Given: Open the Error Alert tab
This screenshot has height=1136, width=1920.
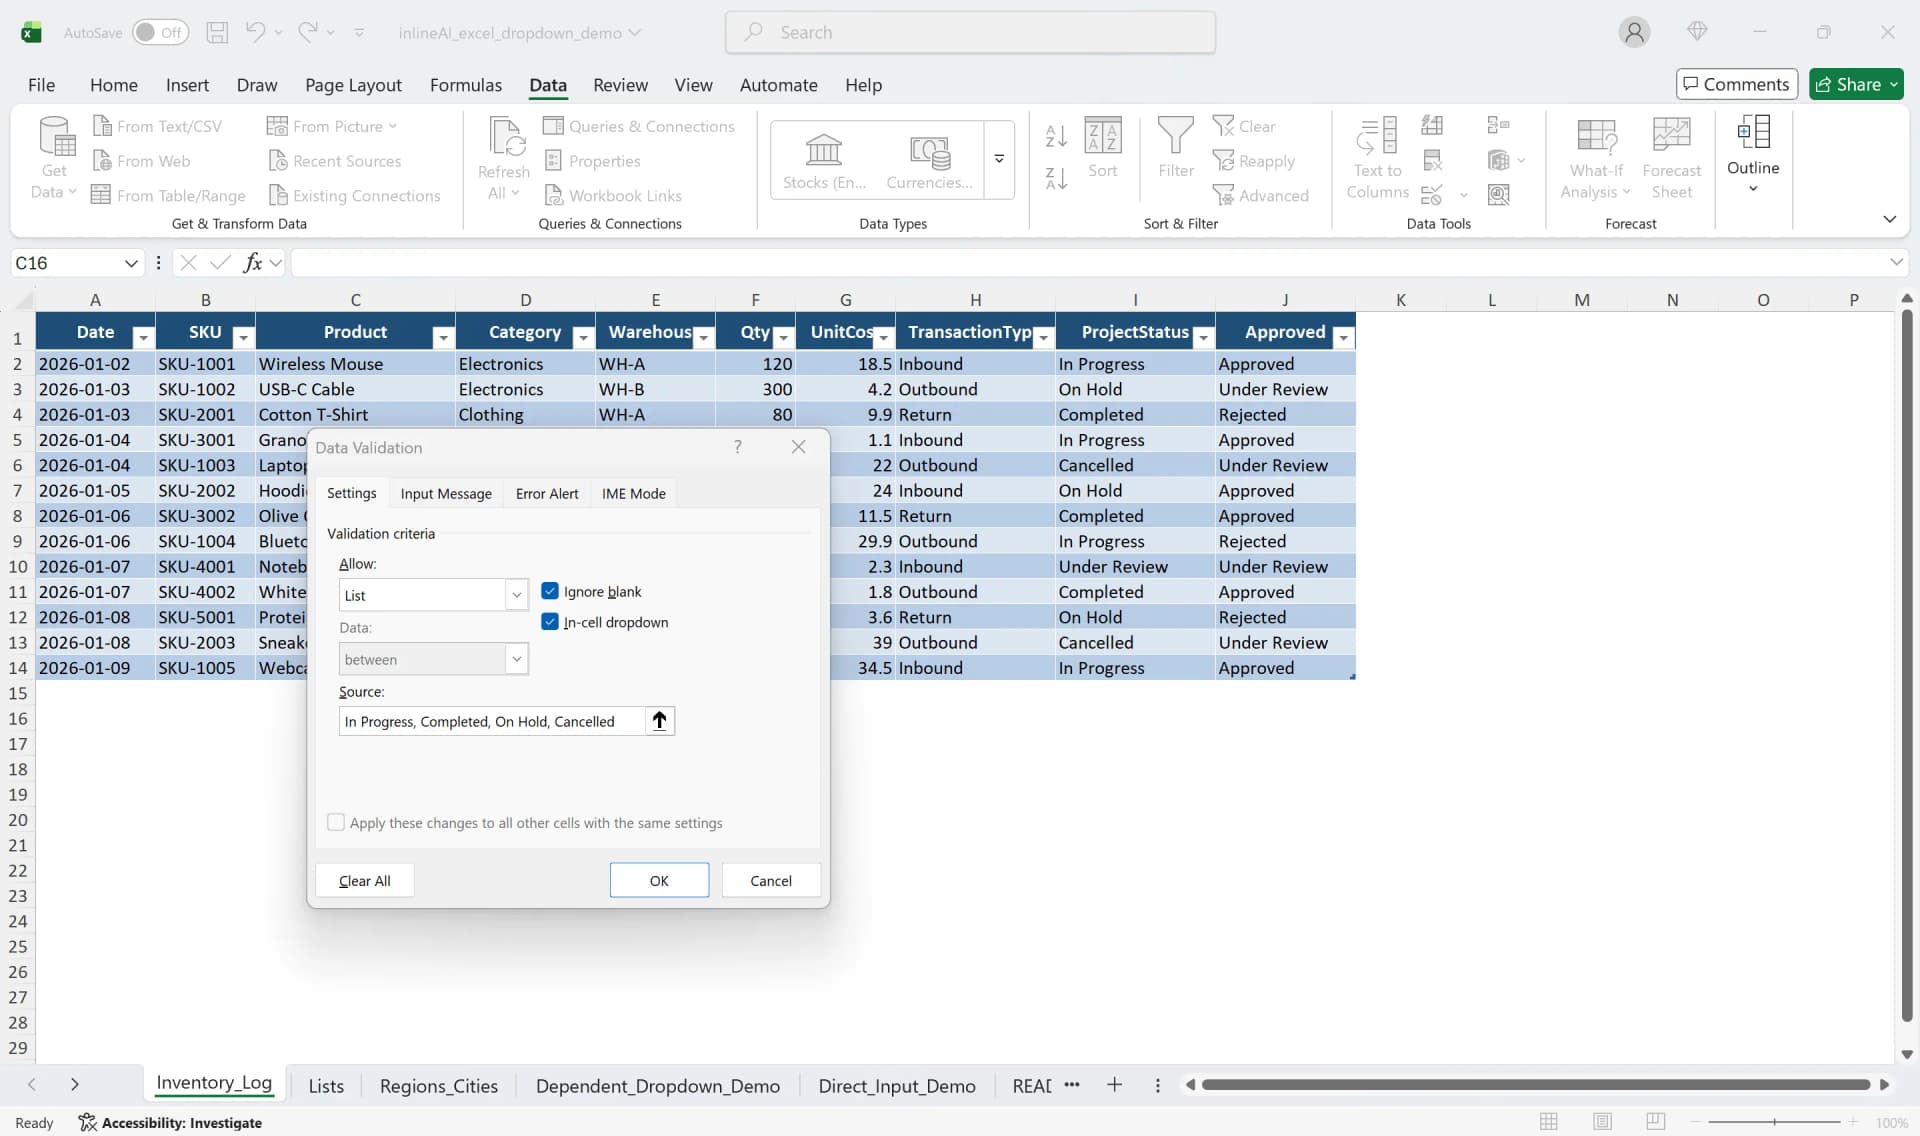Looking at the screenshot, I should pyautogui.click(x=546, y=493).
